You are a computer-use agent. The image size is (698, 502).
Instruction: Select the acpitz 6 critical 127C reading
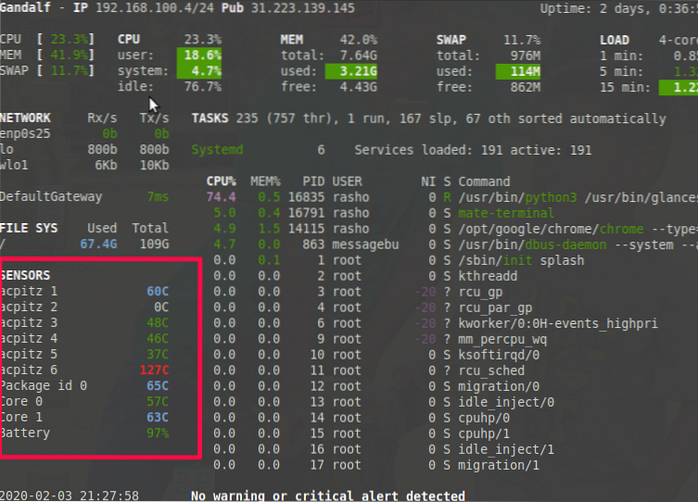coord(154,370)
